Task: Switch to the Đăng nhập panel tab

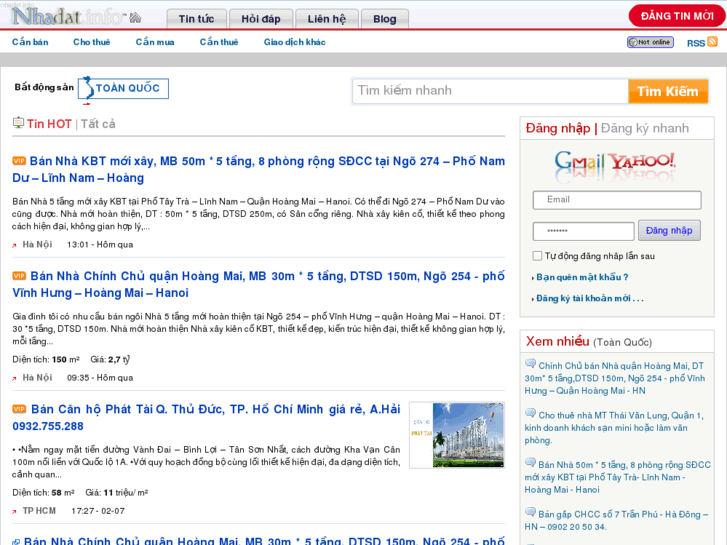Action: point(558,128)
